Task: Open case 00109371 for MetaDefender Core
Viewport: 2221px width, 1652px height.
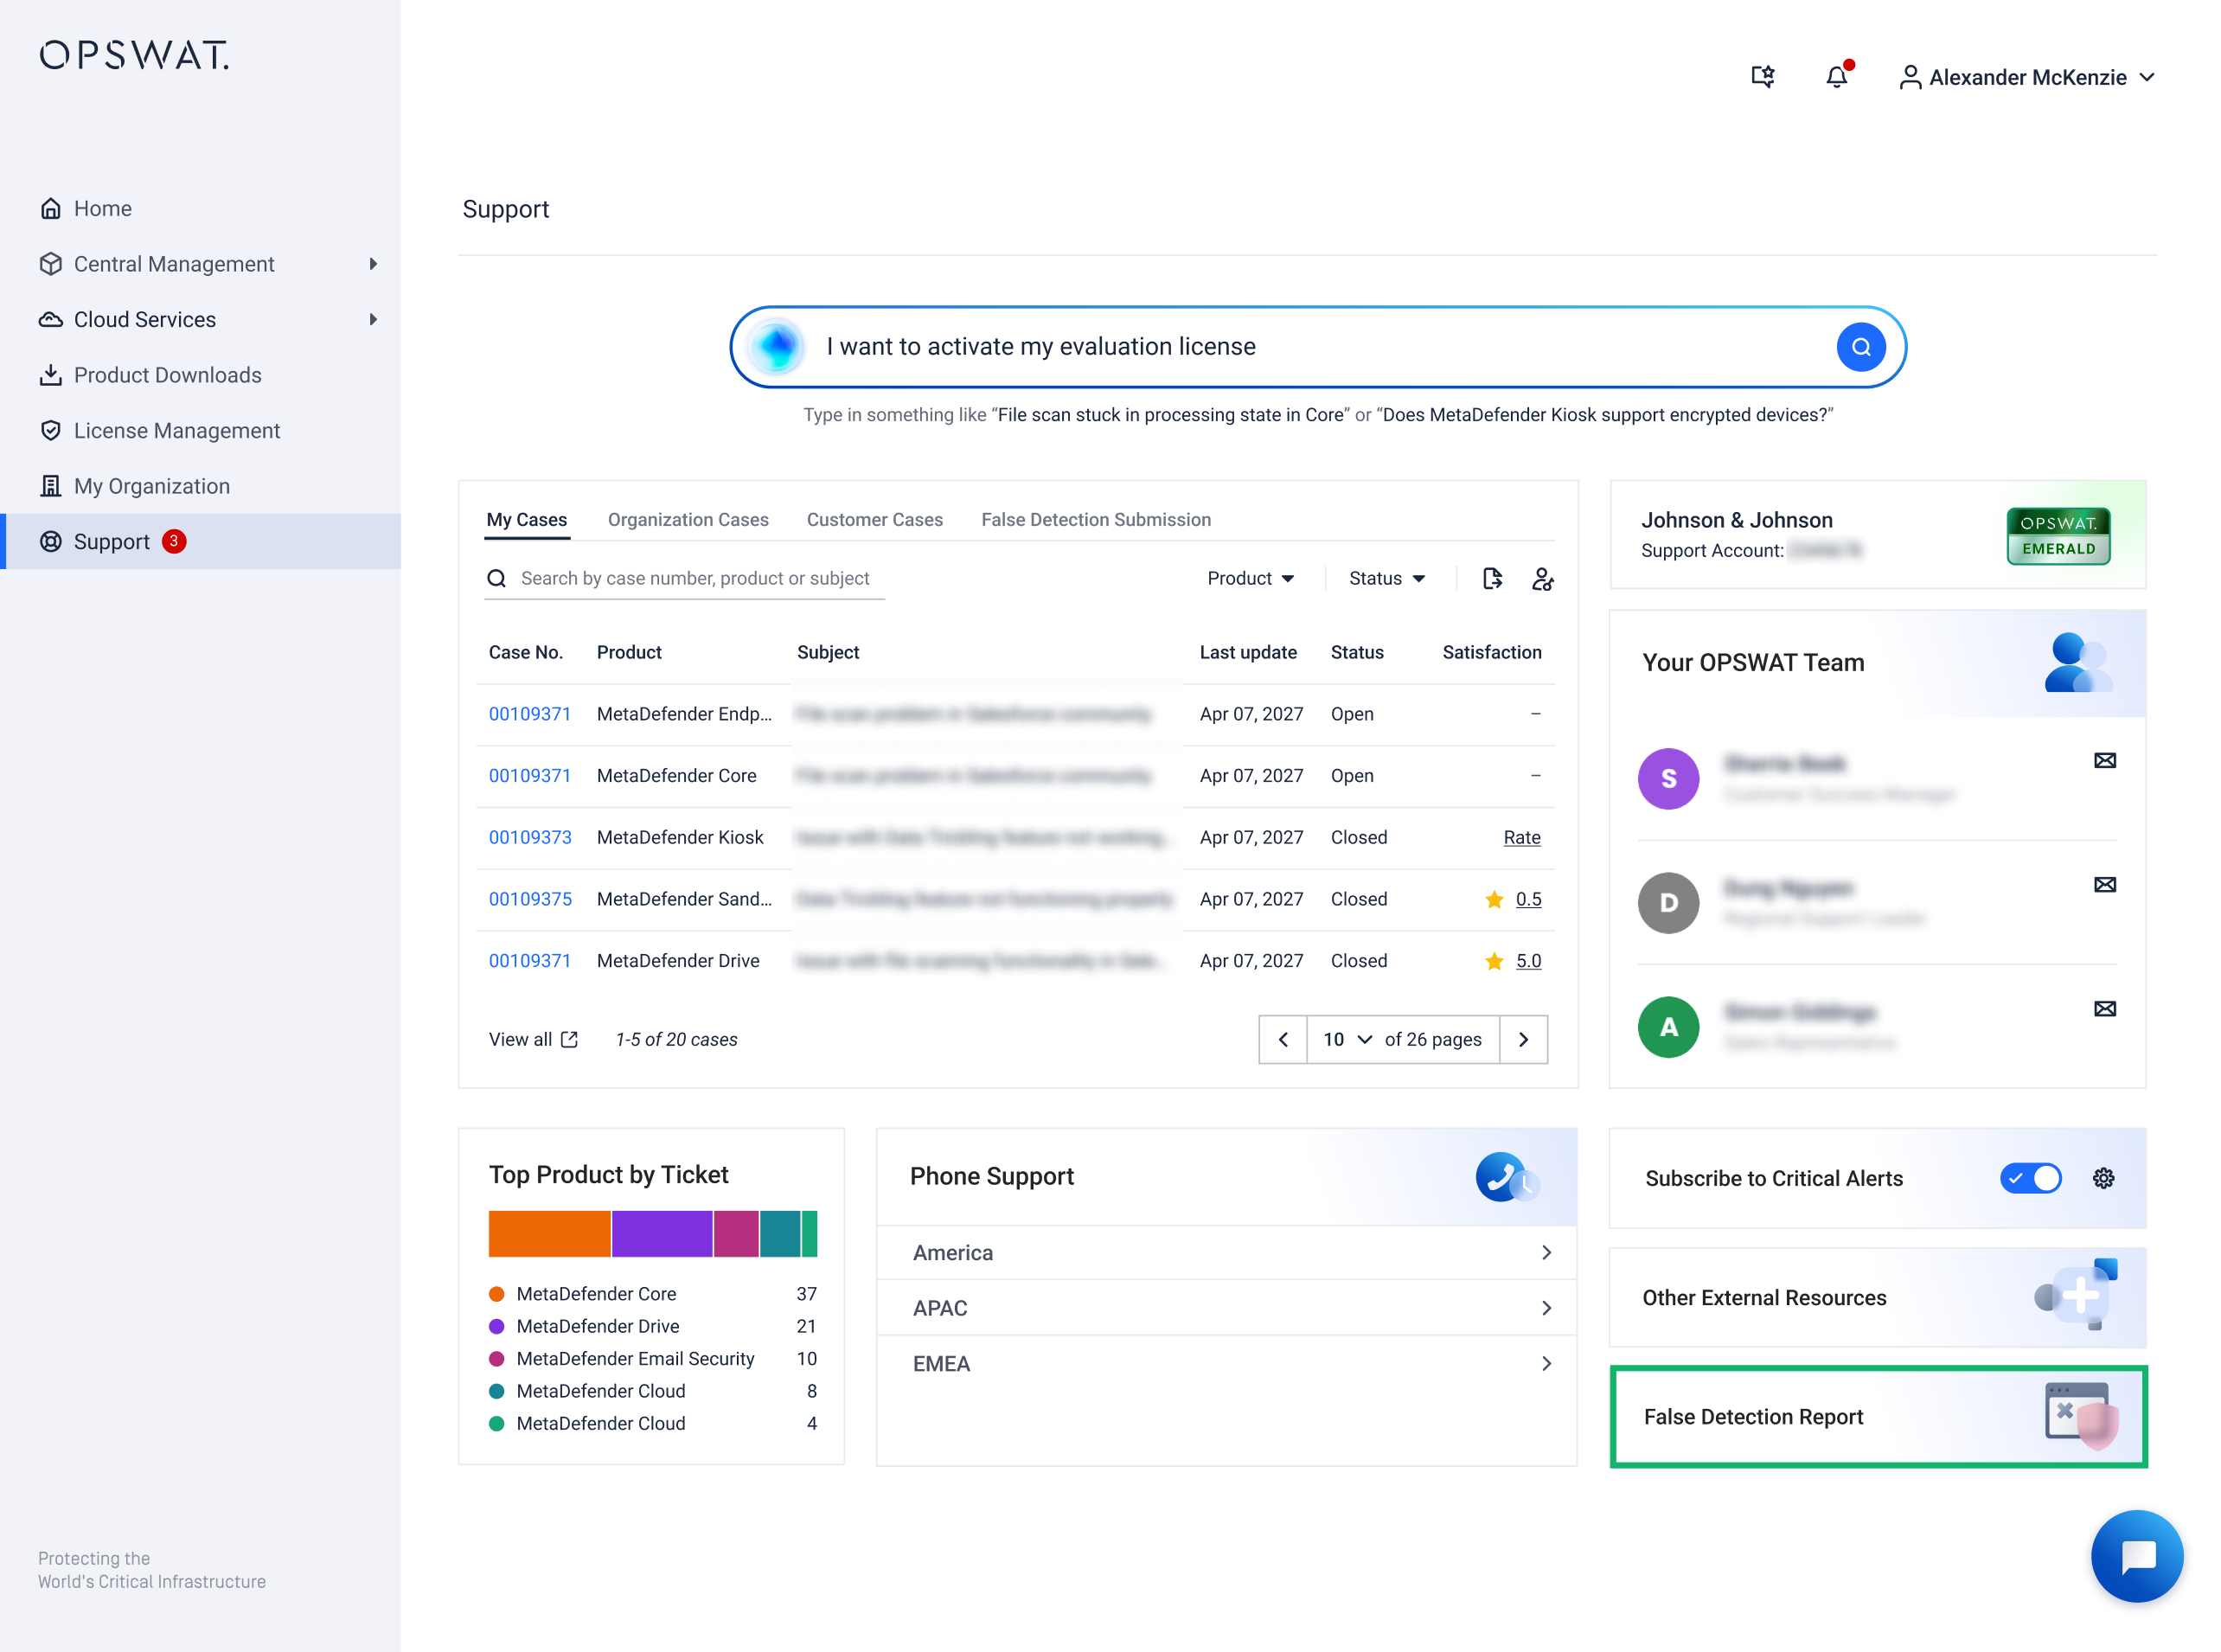Action: click(529, 775)
